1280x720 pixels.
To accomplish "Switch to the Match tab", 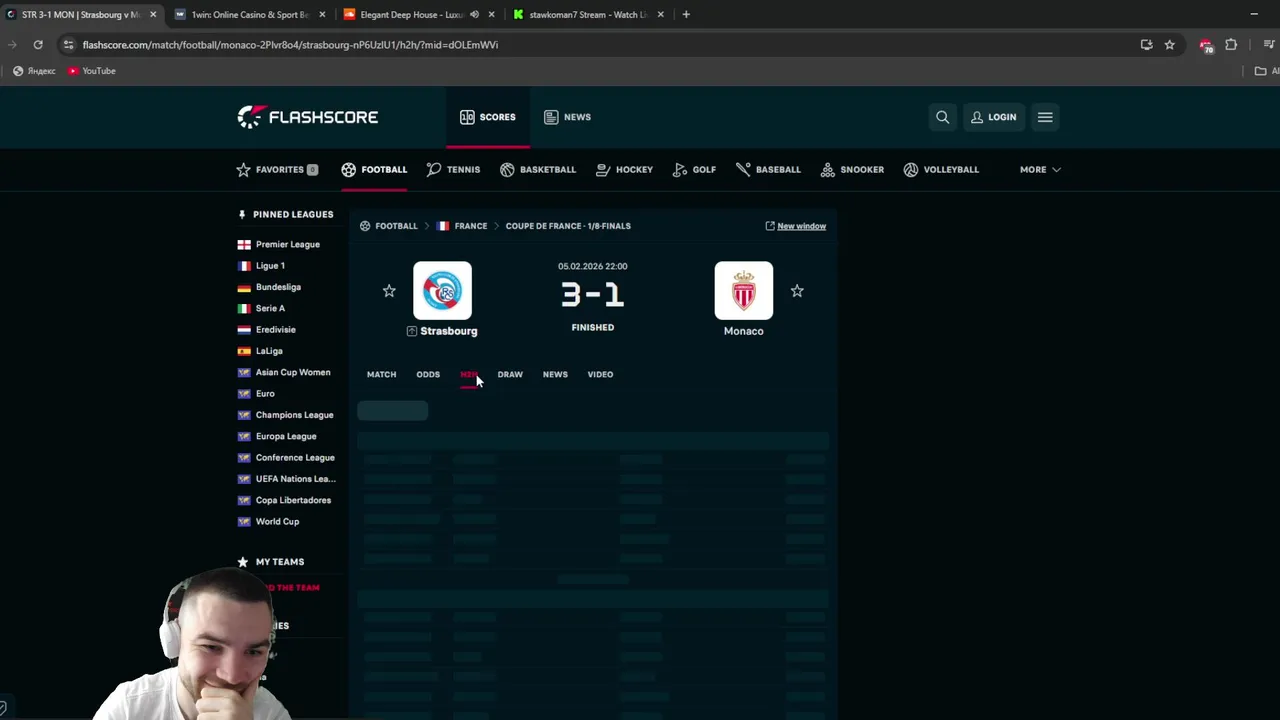I will (381, 375).
